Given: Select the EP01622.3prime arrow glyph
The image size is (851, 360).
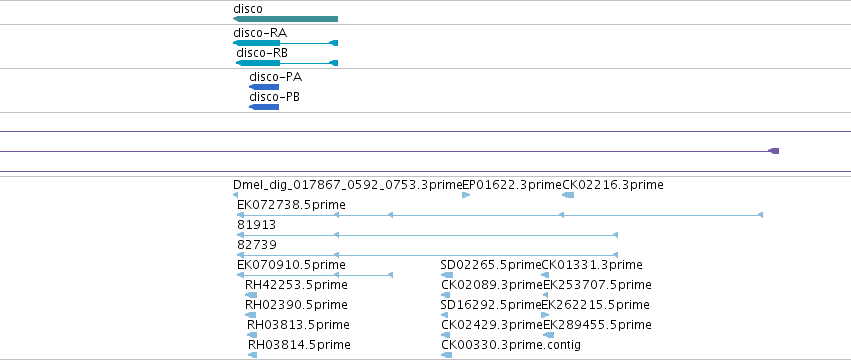Looking at the screenshot, I should [x=466, y=195].
